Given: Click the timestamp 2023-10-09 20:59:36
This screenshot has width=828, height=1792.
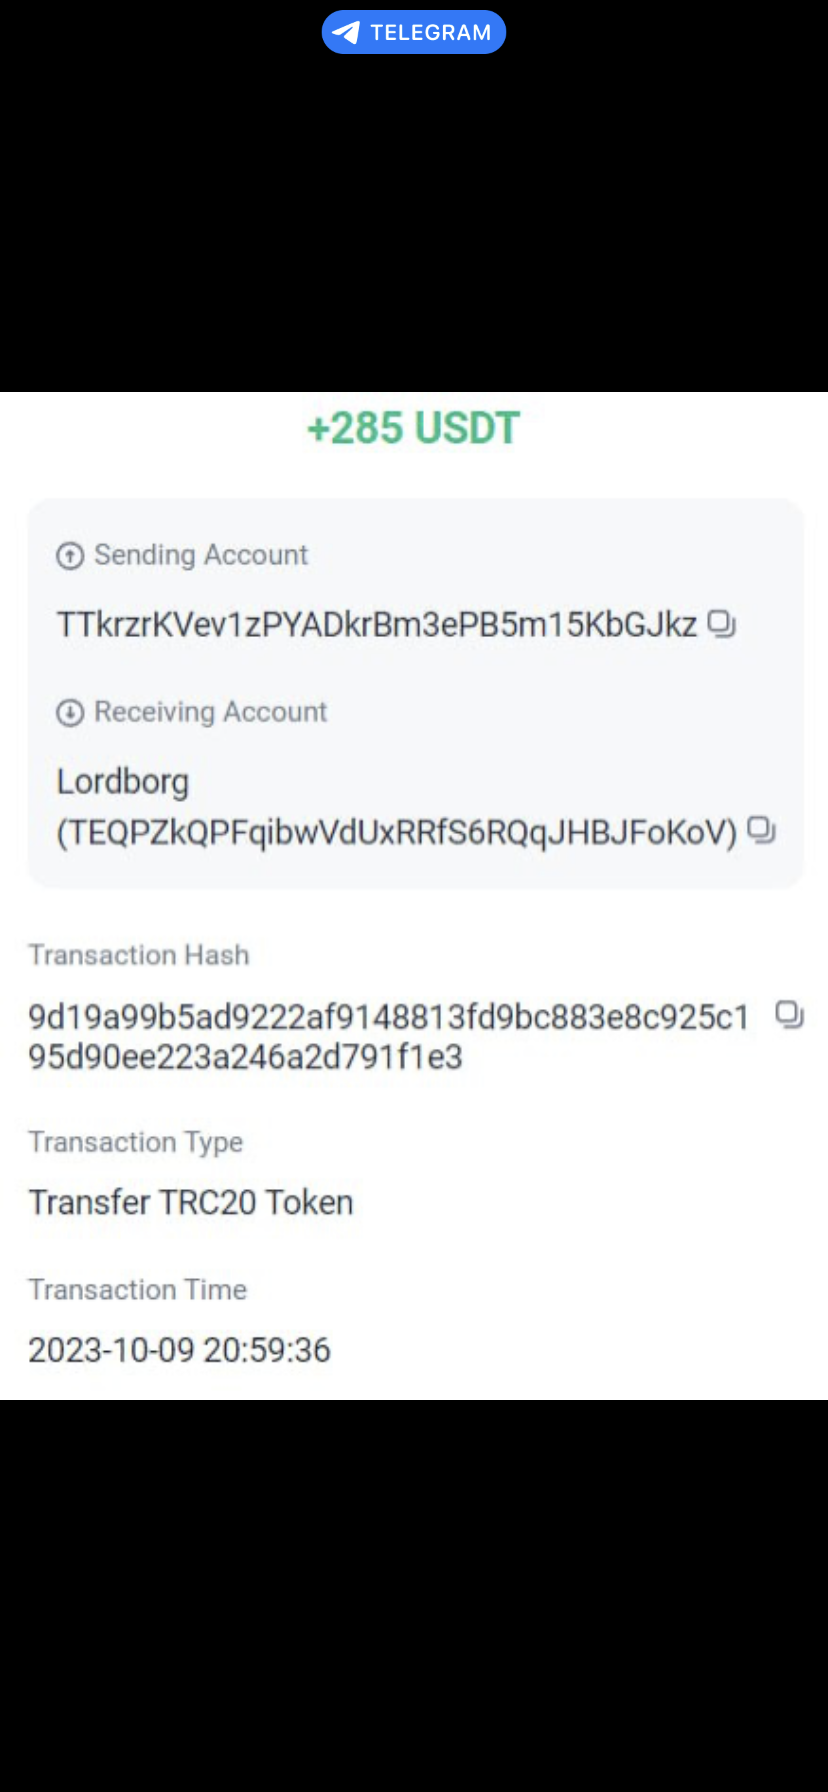Looking at the screenshot, I should pyautogui.click(x=179, y=1350).
